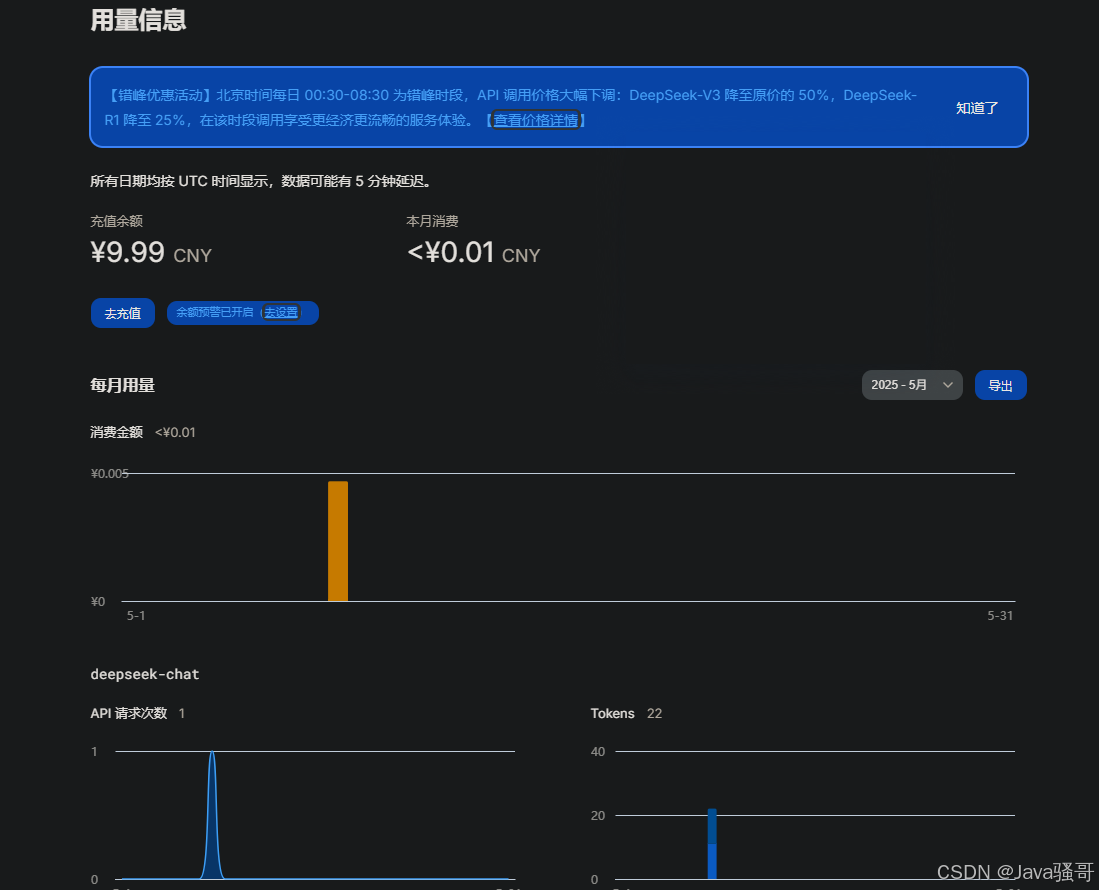
Task: Click the 去充值 recharge button
Action: click(123, 313)
